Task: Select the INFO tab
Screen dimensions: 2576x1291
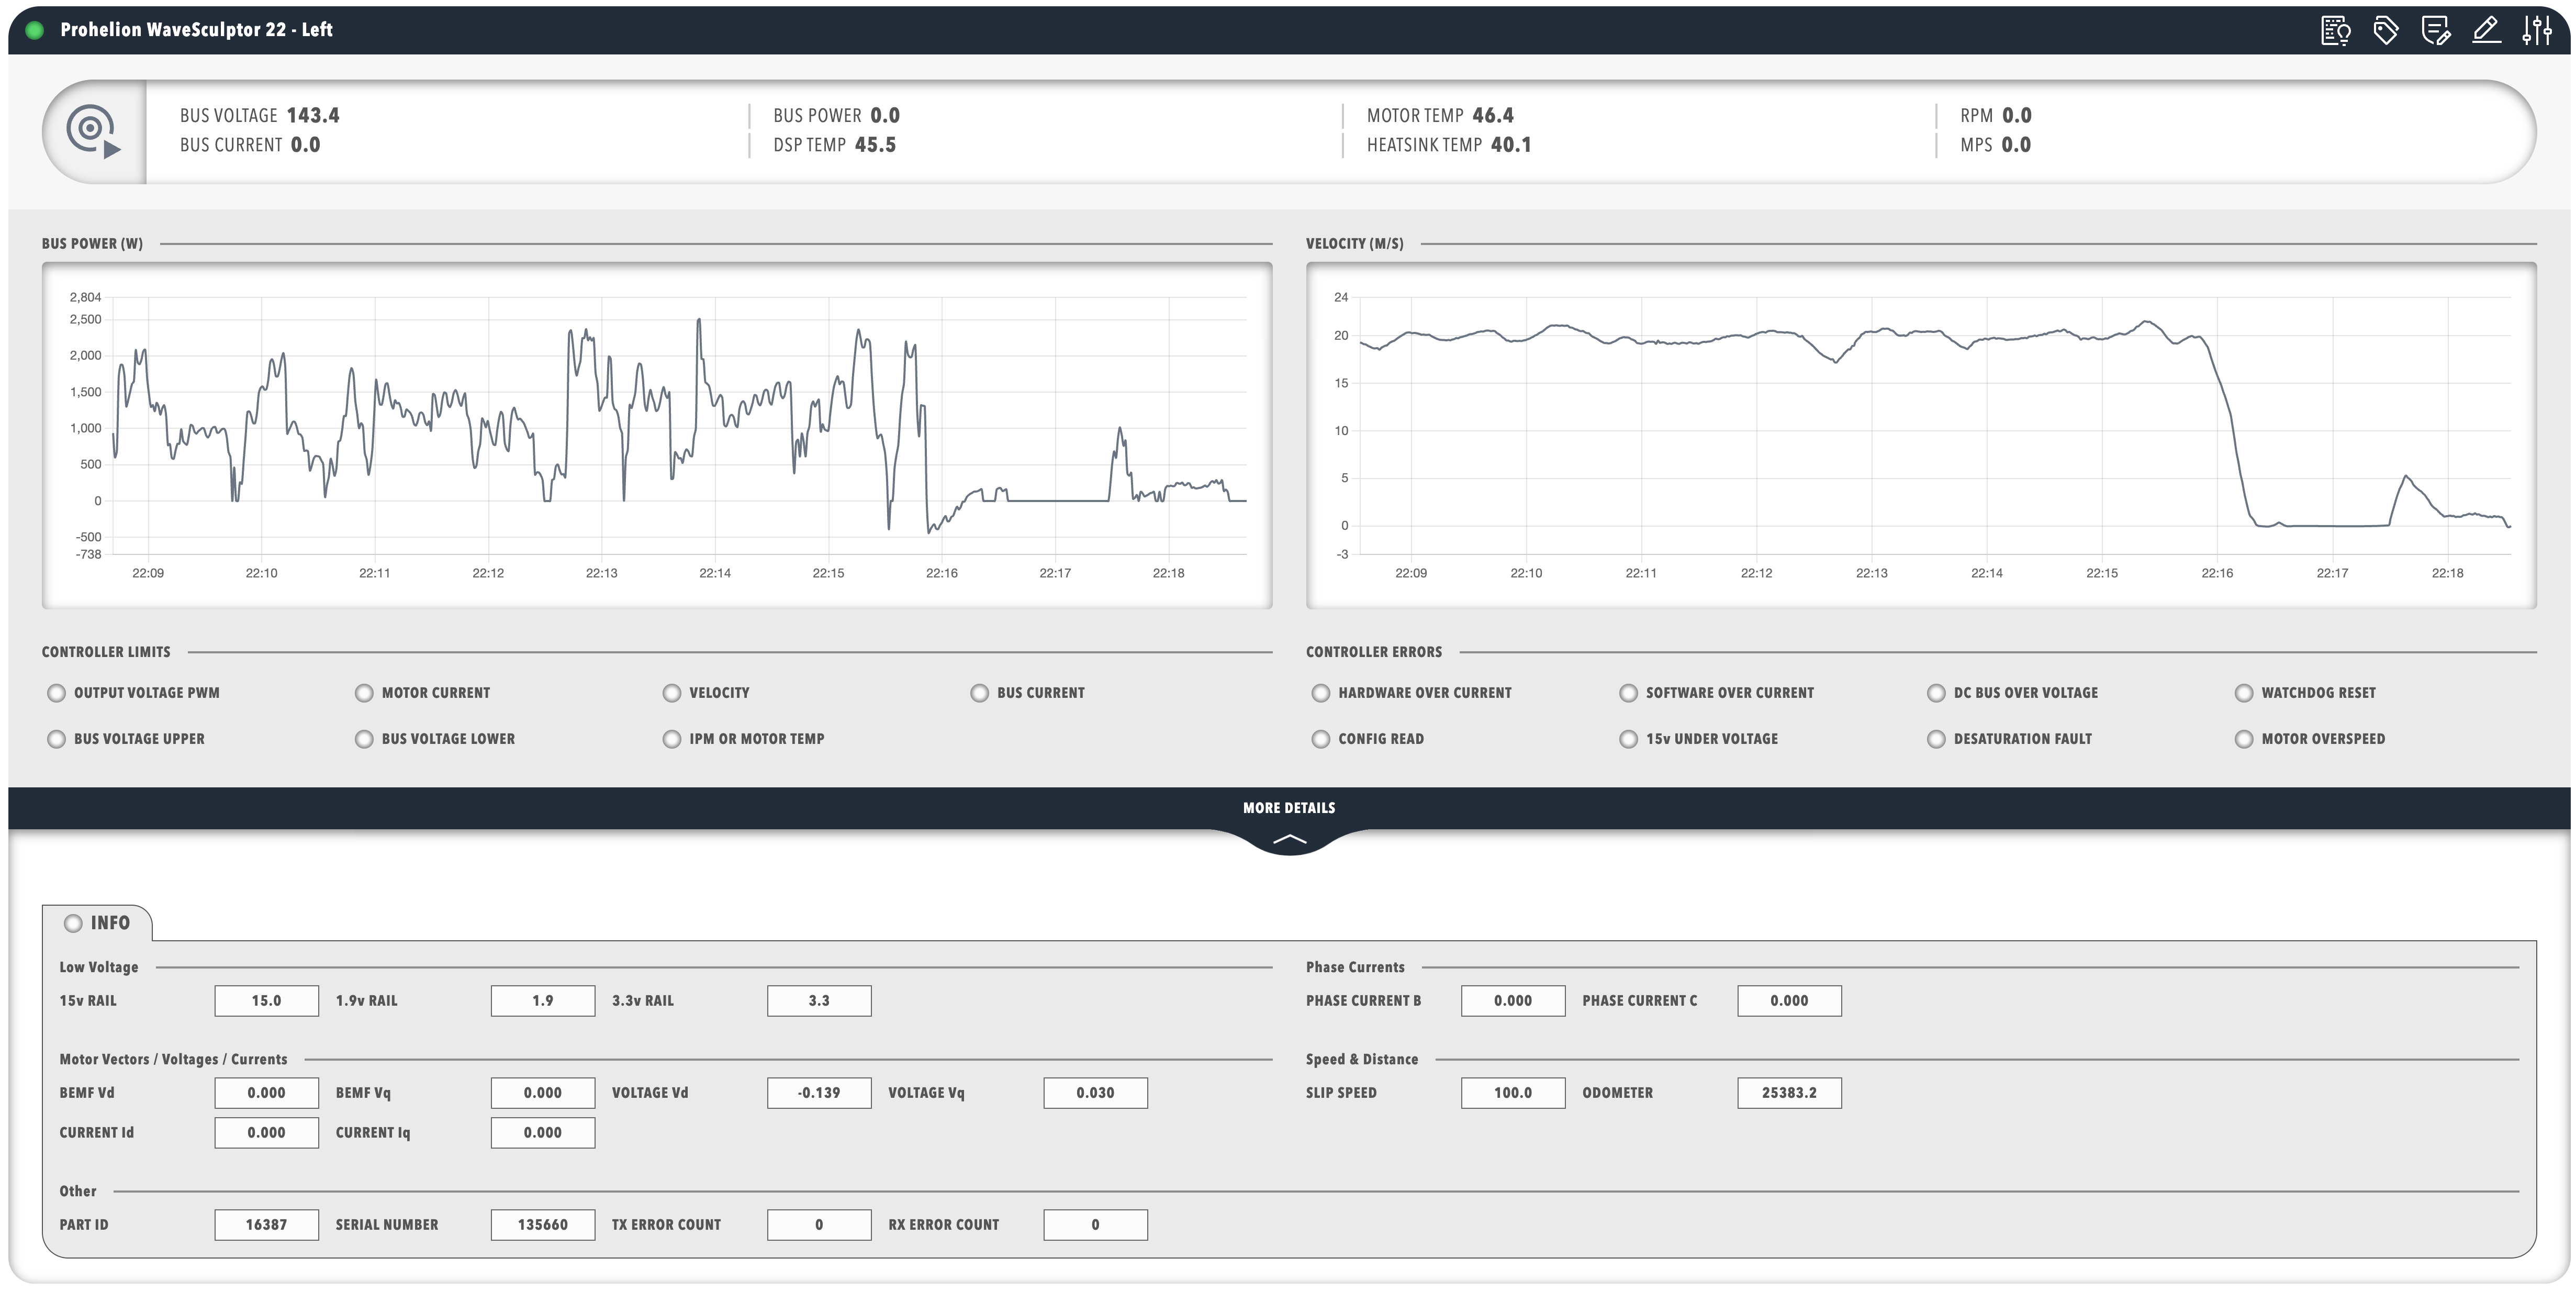Action: 97,923
